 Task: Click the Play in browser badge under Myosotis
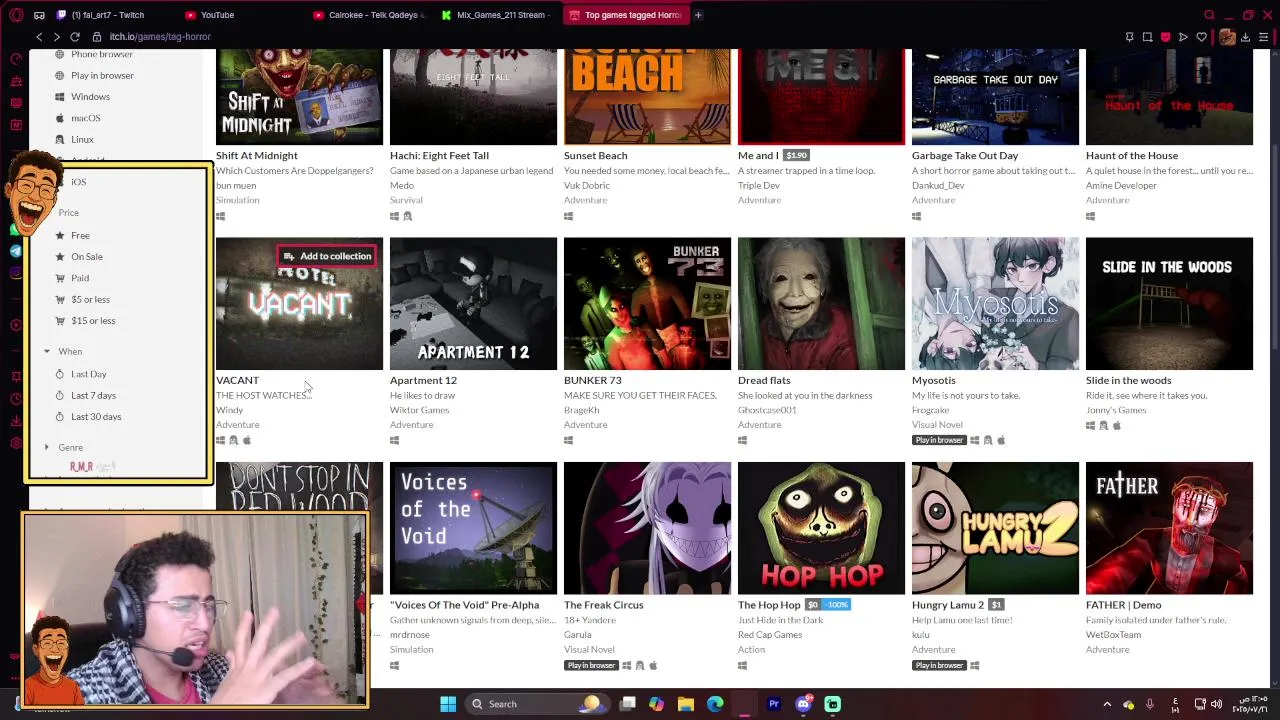point(938,440)
